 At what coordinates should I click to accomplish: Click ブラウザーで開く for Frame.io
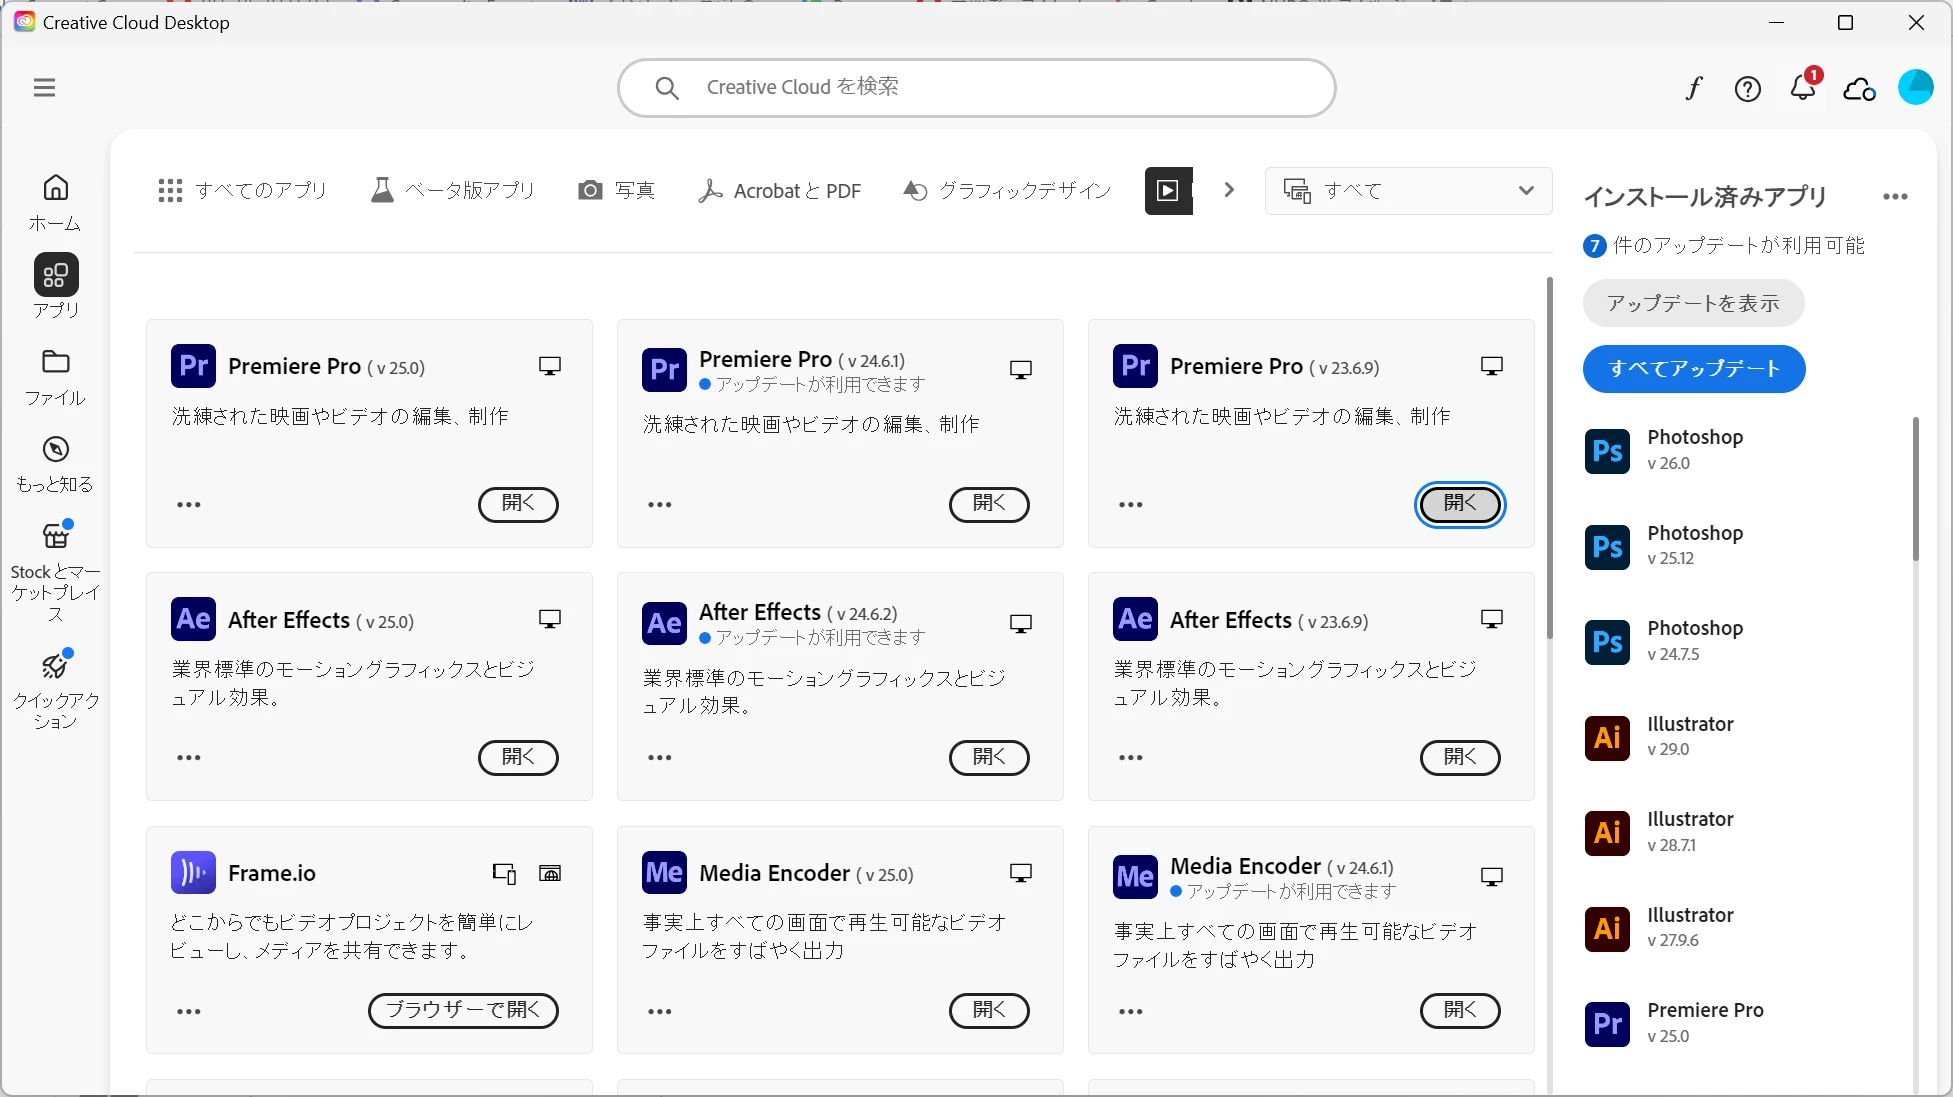coord(463,1010)
